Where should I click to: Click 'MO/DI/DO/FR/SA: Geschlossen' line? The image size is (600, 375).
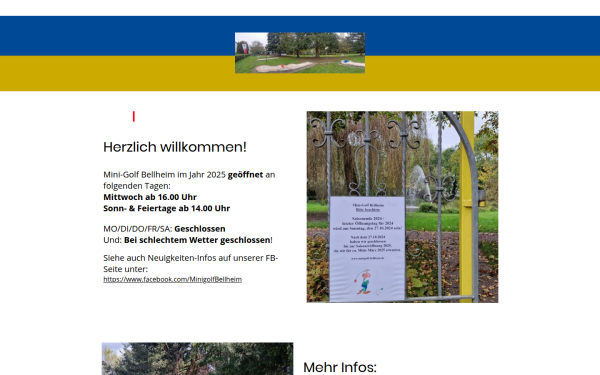pos(164,229)
